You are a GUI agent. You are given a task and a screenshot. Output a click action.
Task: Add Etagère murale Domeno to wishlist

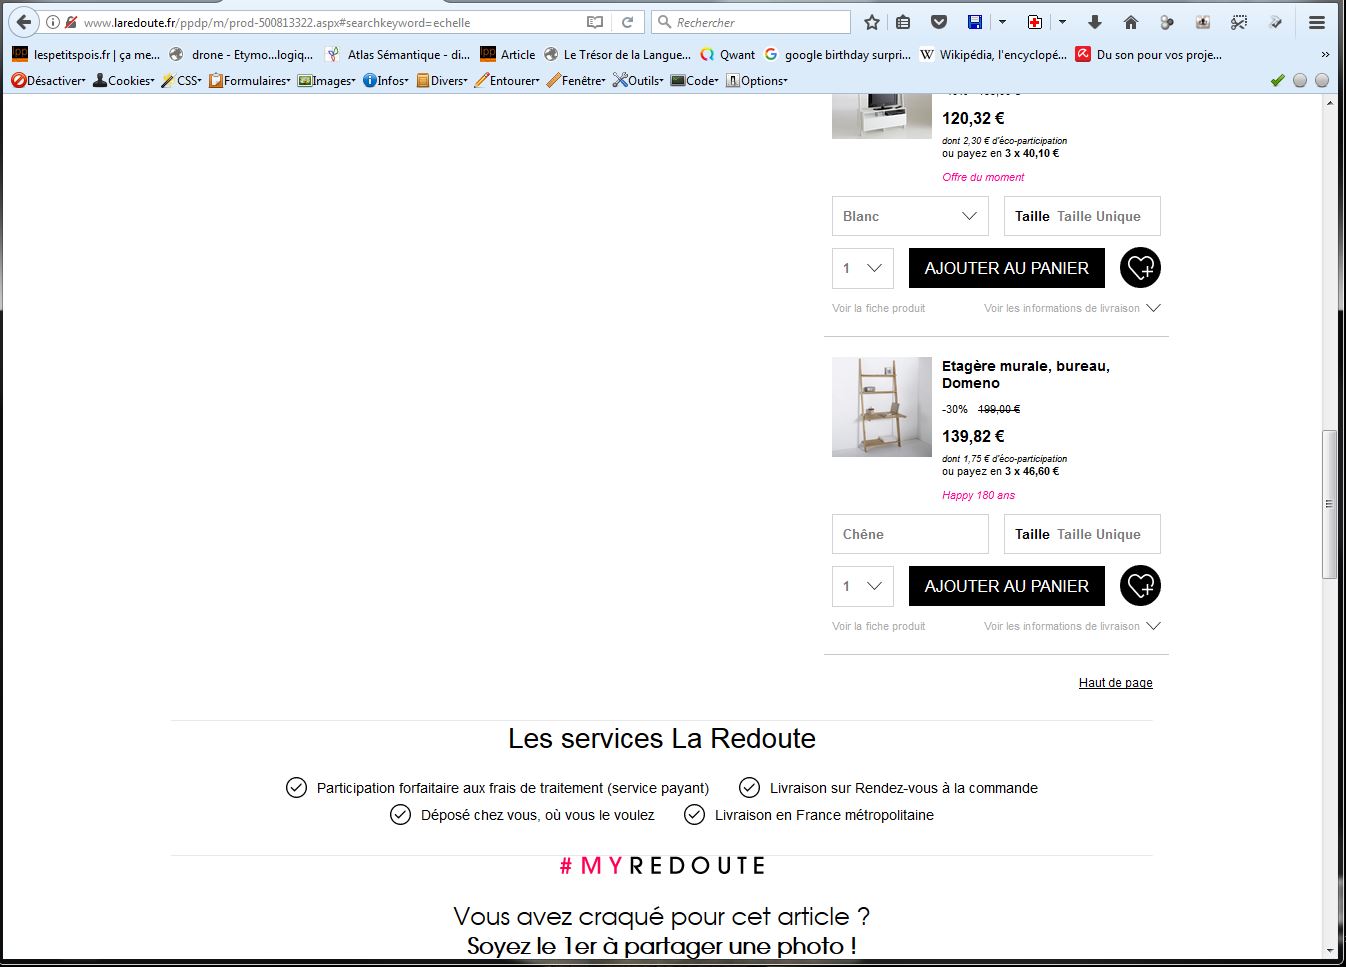pyautogui.click(x=1140, y=586)
